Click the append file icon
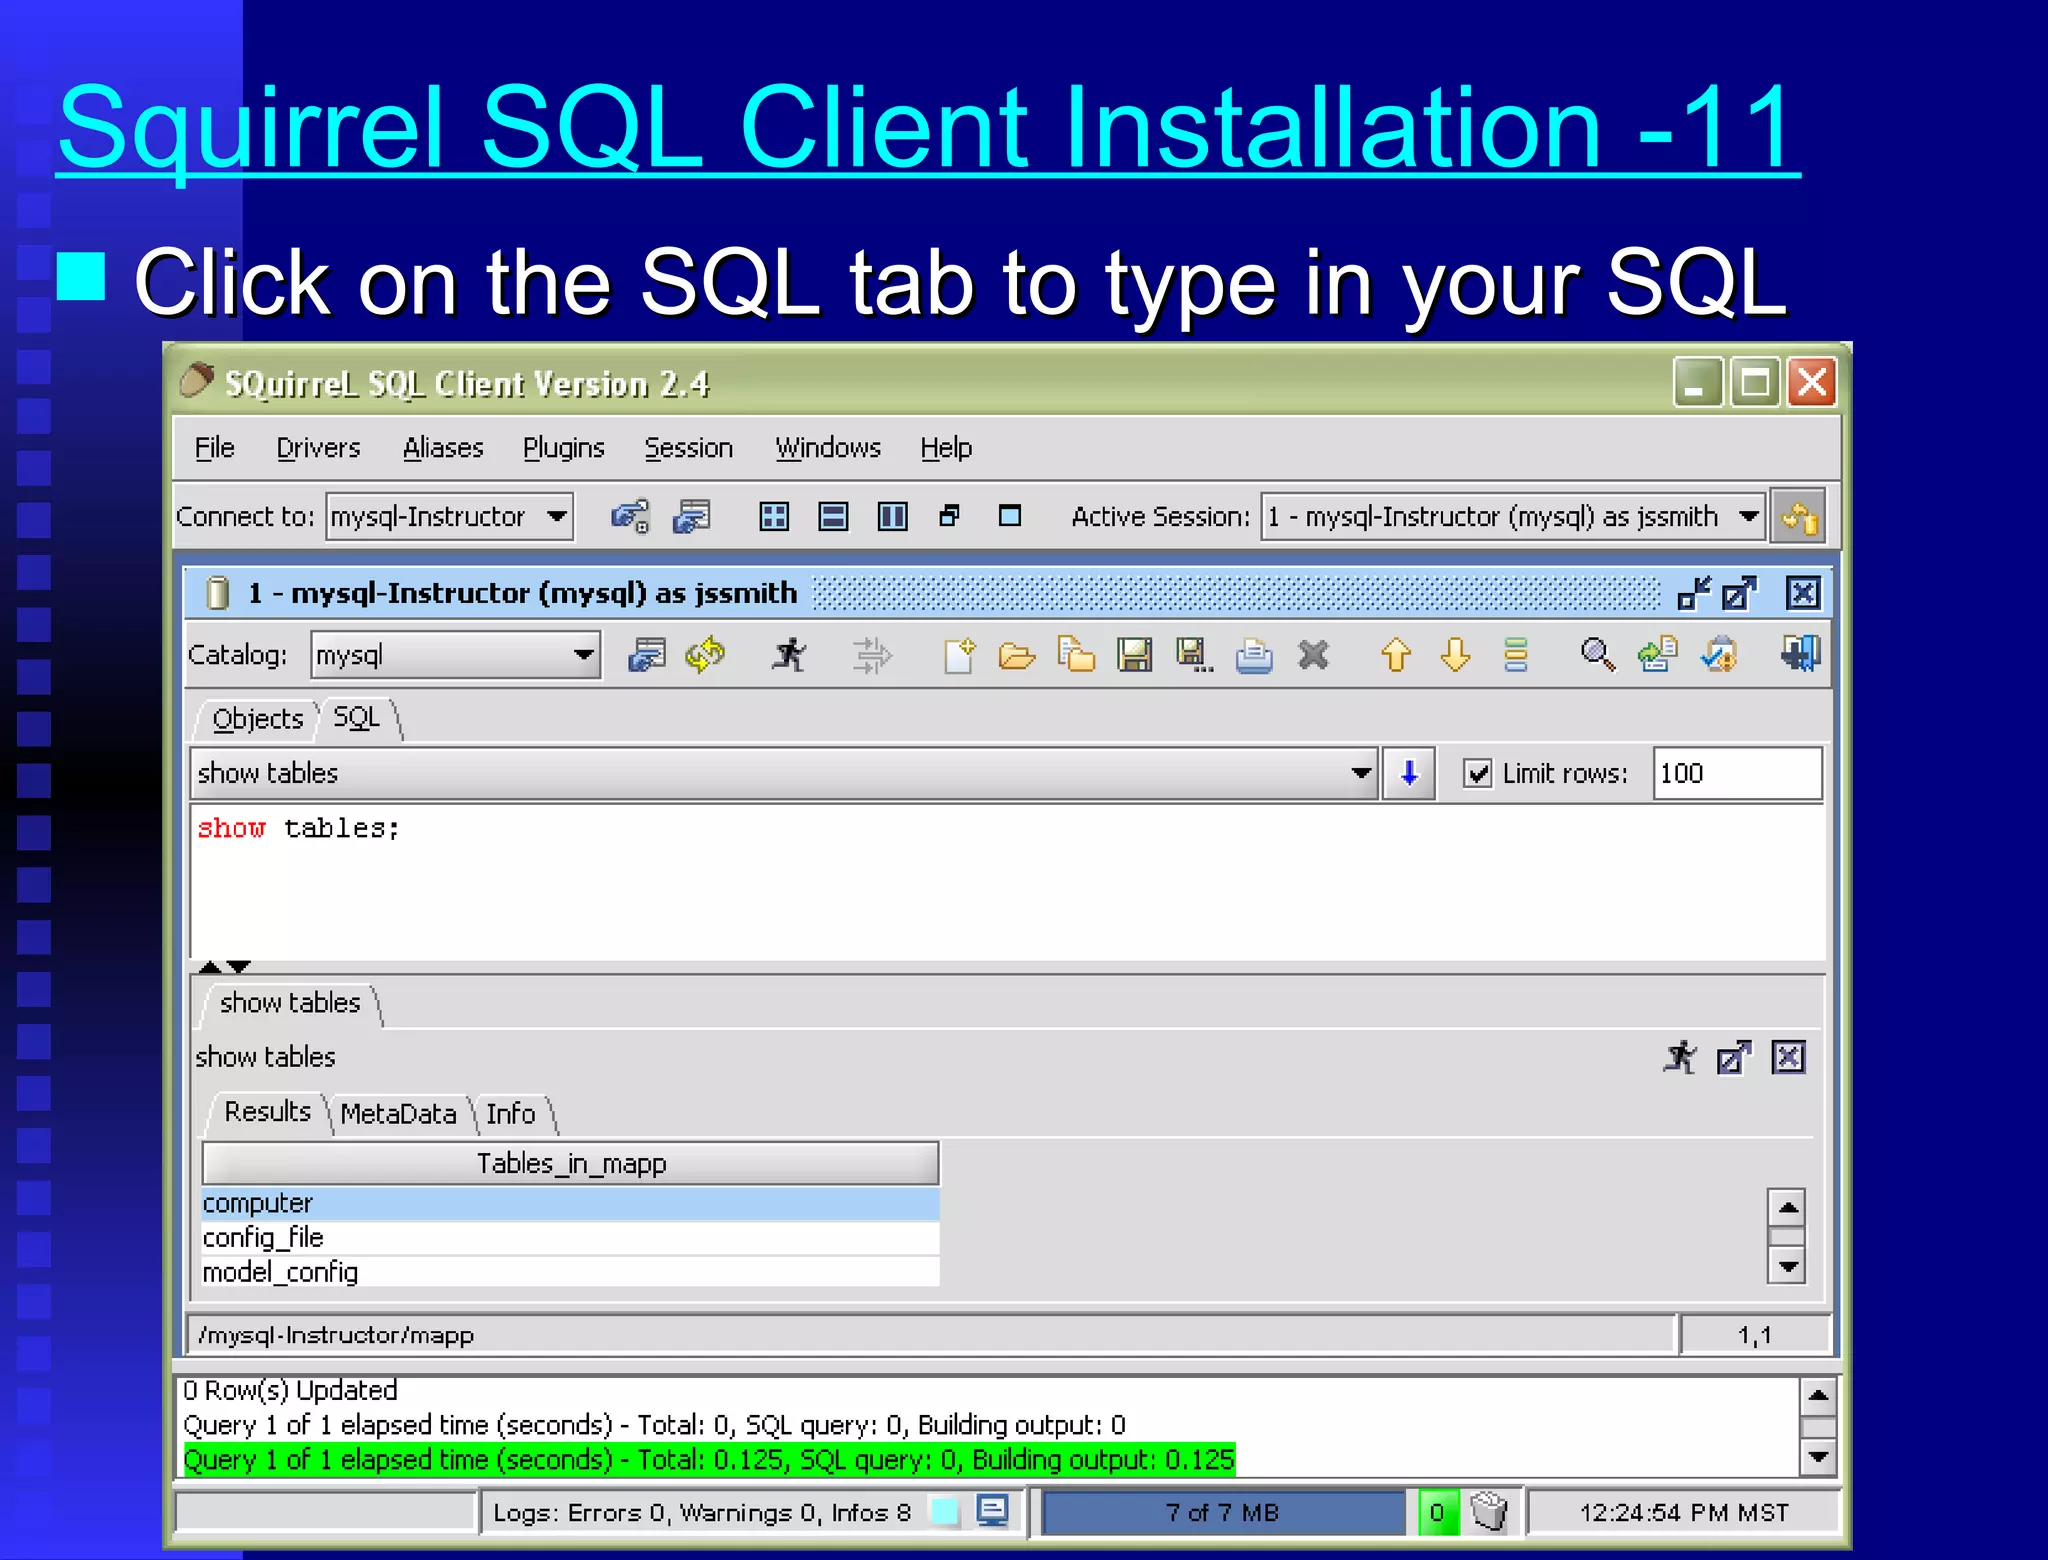2048x1560 pixels. [1076, 655]
